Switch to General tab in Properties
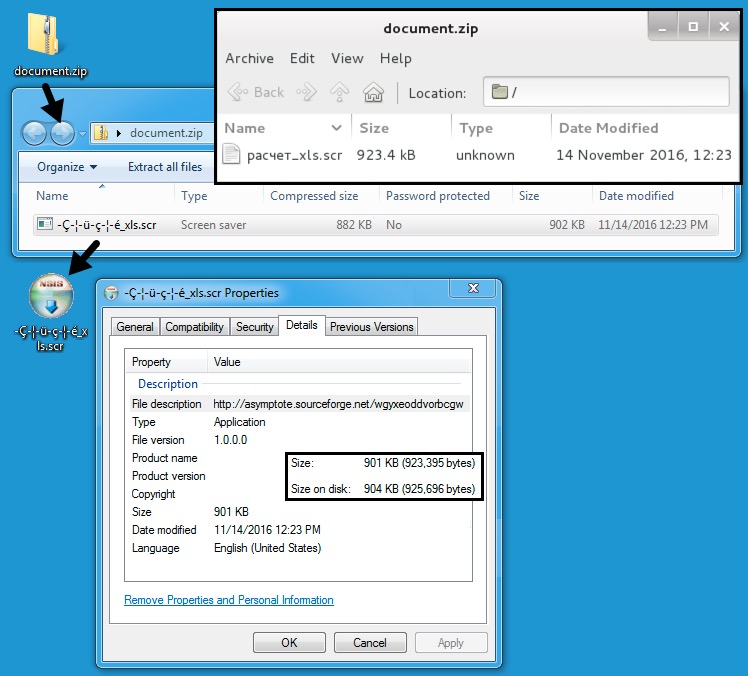This screenshot has height=676, width=748. pyautogui.click(x=135, y=327)
